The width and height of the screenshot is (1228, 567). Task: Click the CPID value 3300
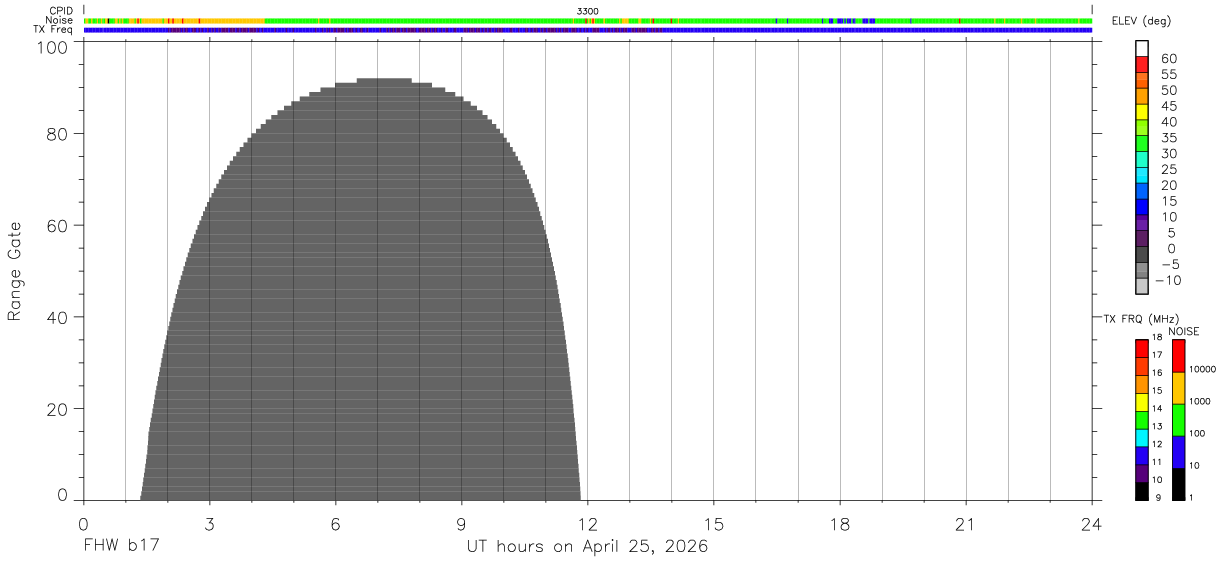coord(588,11)
